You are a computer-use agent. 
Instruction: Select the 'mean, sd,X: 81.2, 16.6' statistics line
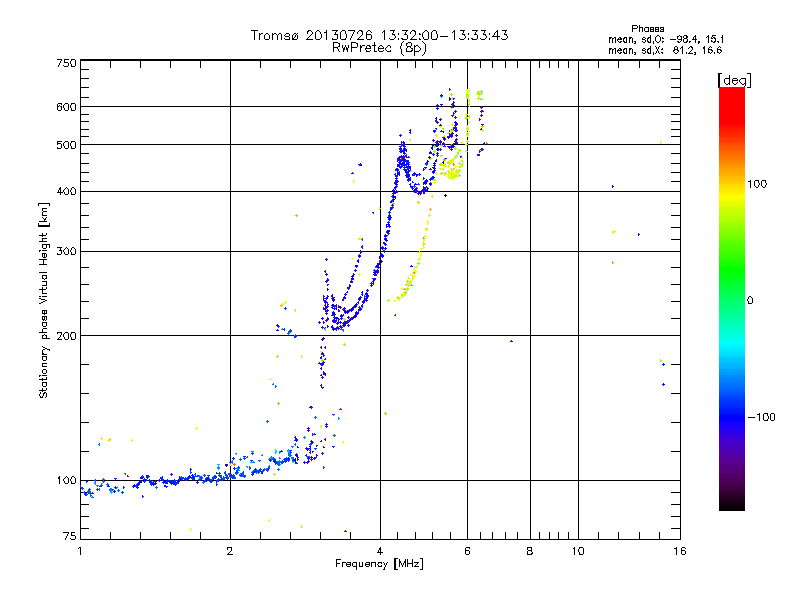point(665,50)
